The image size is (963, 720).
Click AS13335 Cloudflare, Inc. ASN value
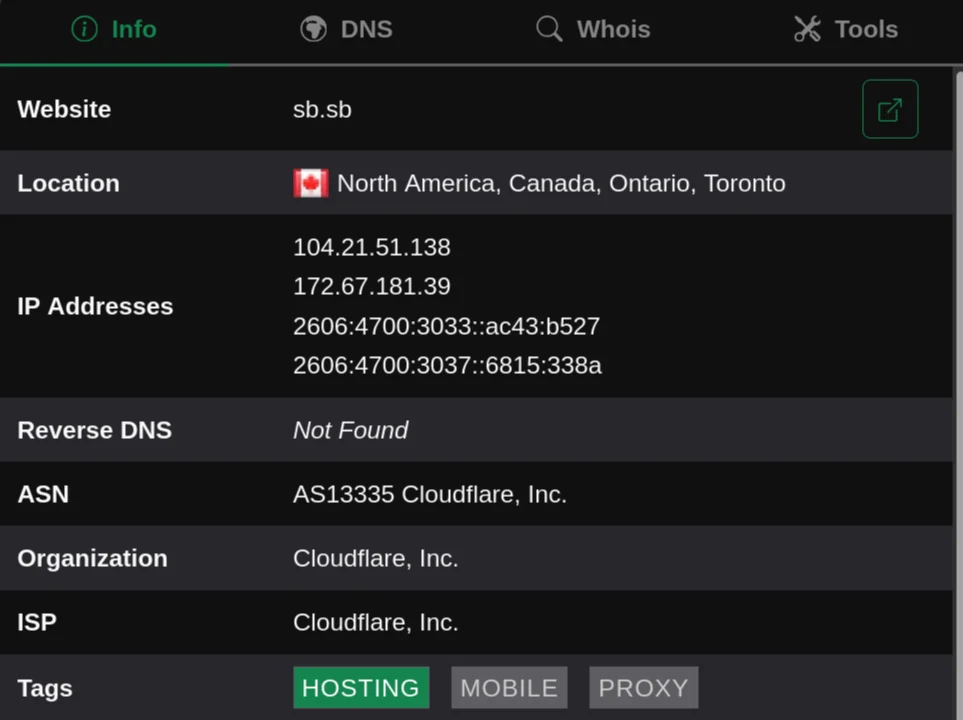[x=430, y=494]
